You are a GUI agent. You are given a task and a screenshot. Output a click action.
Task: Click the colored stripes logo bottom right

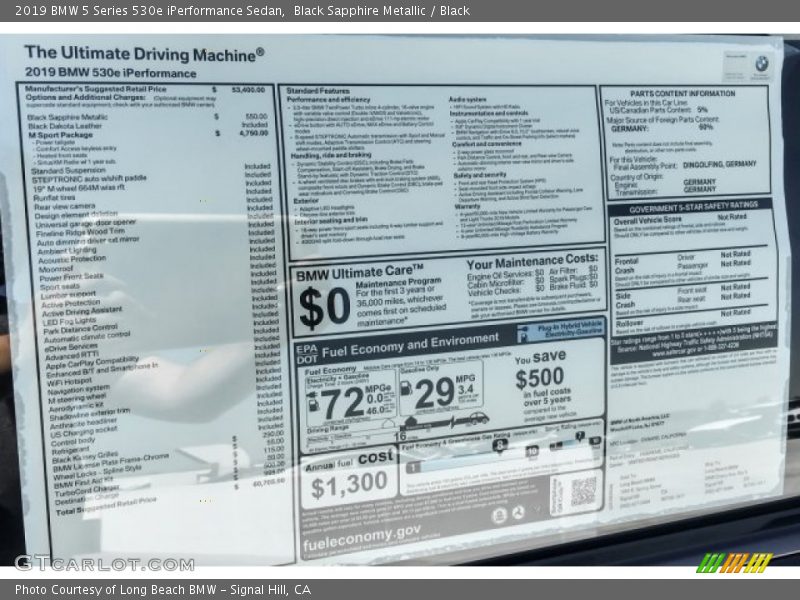click(x=735, y=563)
